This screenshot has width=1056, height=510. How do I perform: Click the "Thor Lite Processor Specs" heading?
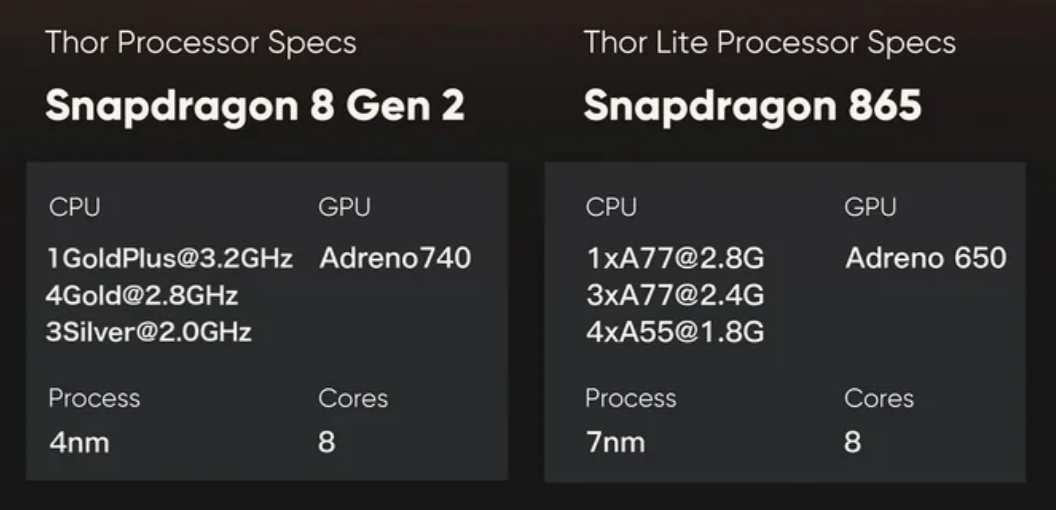tap(769, 44)
